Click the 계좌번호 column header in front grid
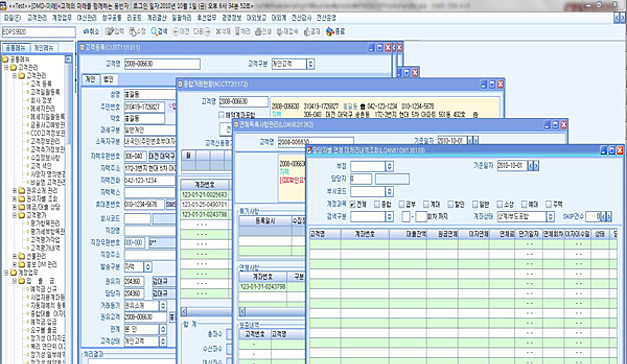 point(365,234)
